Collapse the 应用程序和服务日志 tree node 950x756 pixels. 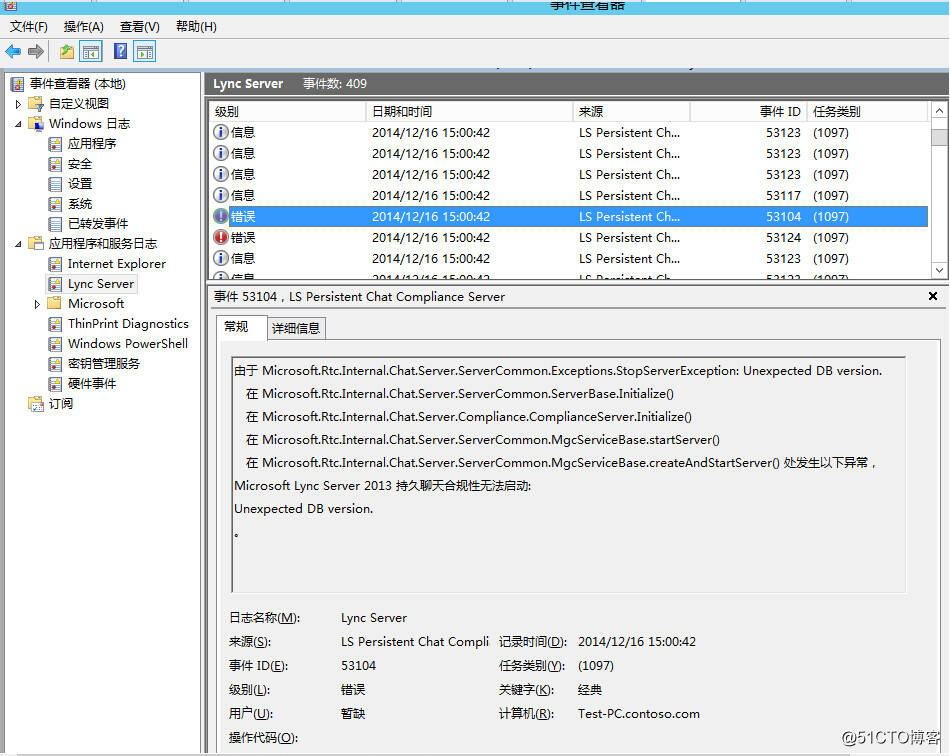(18, 244)
